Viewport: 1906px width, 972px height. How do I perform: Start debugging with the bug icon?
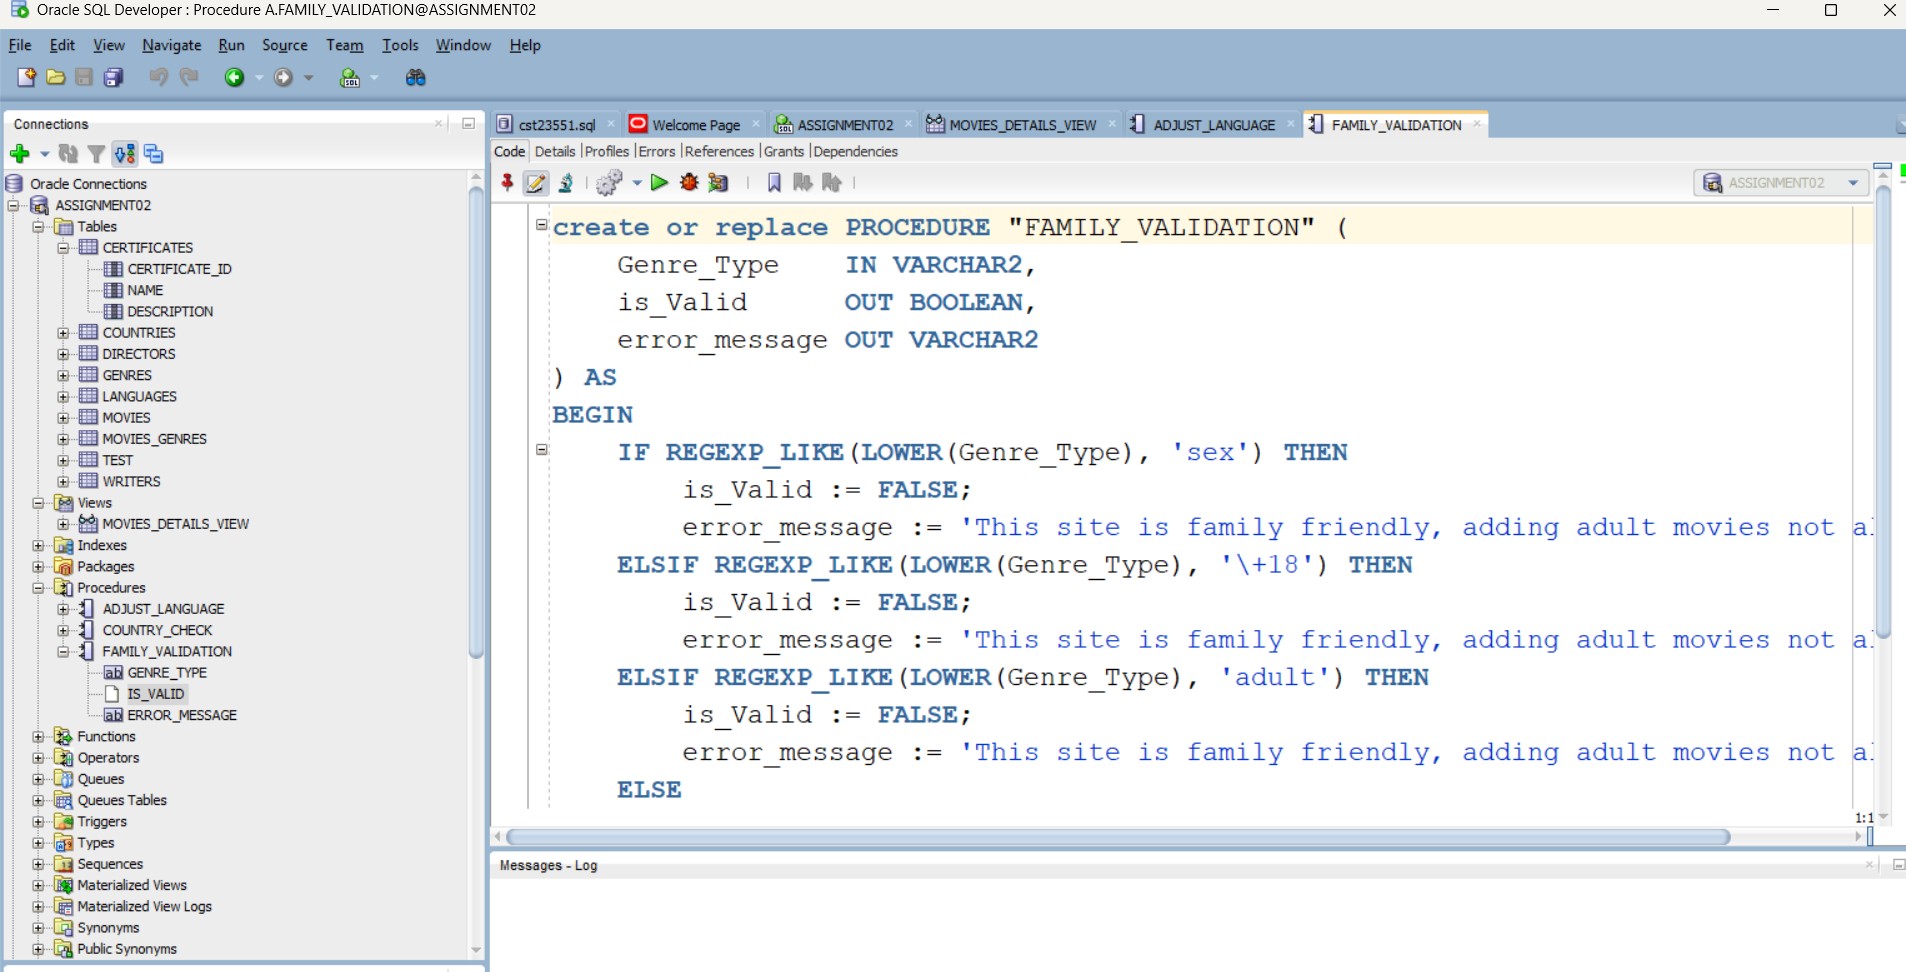pos(688,183)
